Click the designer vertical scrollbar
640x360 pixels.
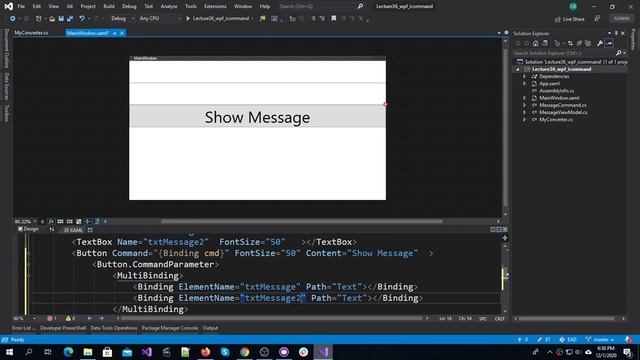pos(506,128)
